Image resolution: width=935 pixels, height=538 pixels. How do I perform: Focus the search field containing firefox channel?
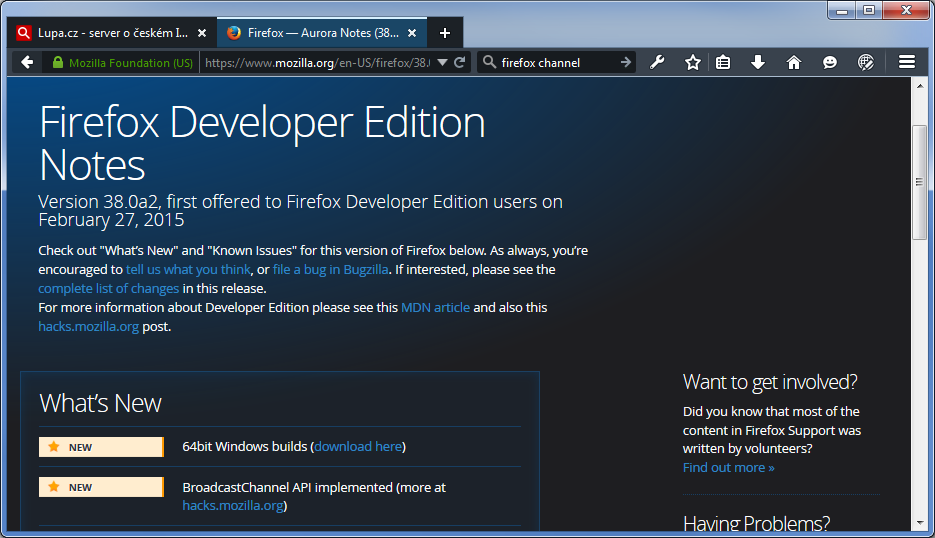(556, 62)
